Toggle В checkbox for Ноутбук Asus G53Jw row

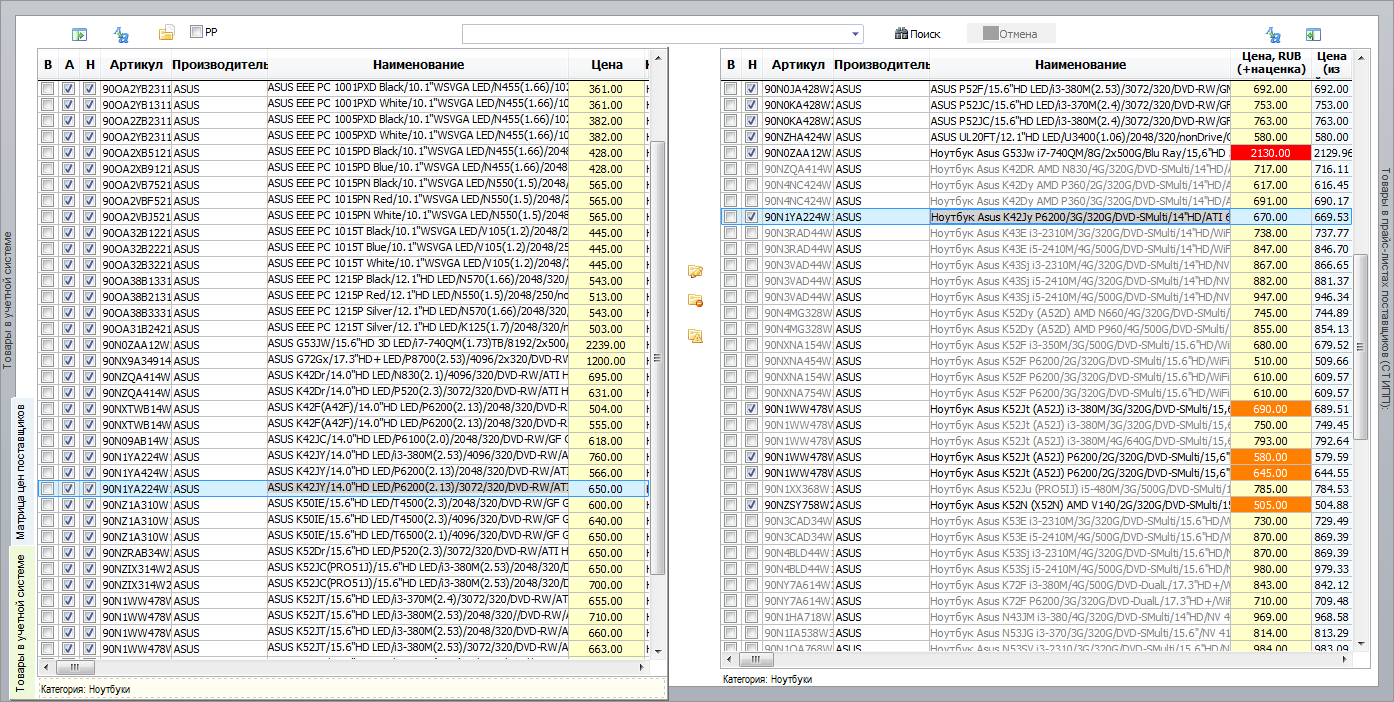tap(730, 153)
